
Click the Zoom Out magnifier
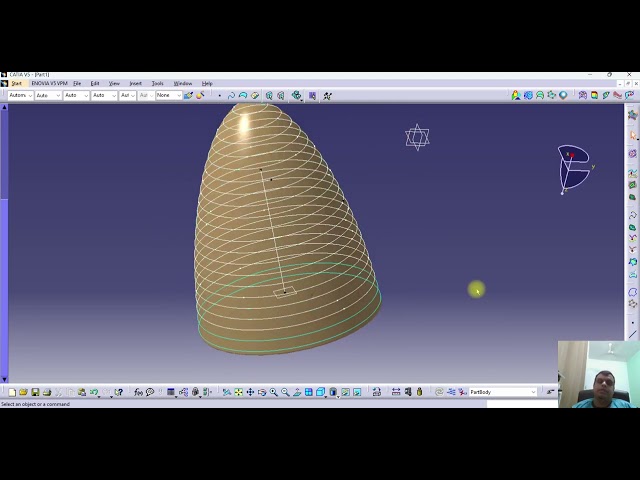285,392
